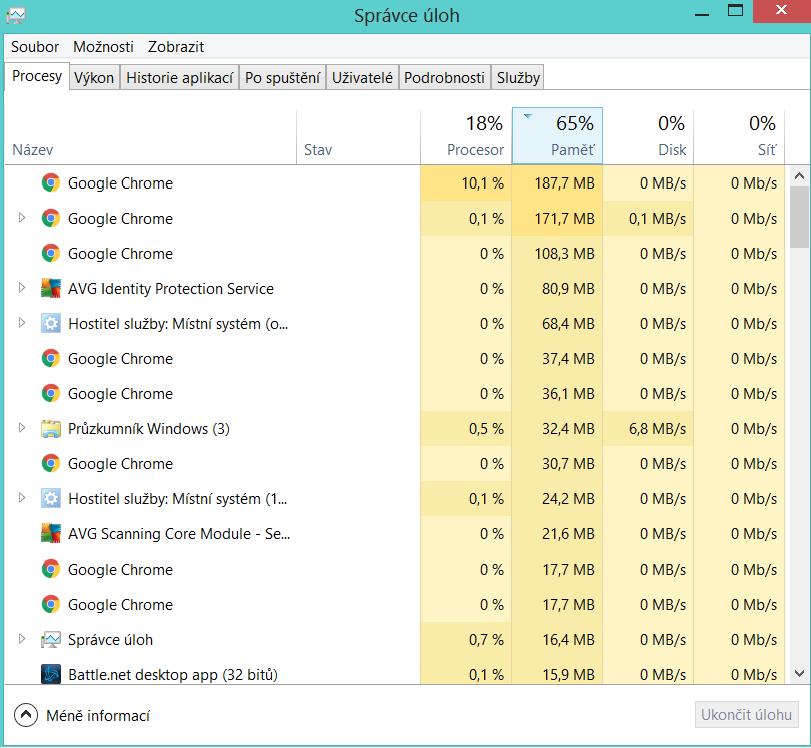Click the Průzkumník Windows folder icon
Viewport: 811px width, 748px height.
(x=51, y=429)
